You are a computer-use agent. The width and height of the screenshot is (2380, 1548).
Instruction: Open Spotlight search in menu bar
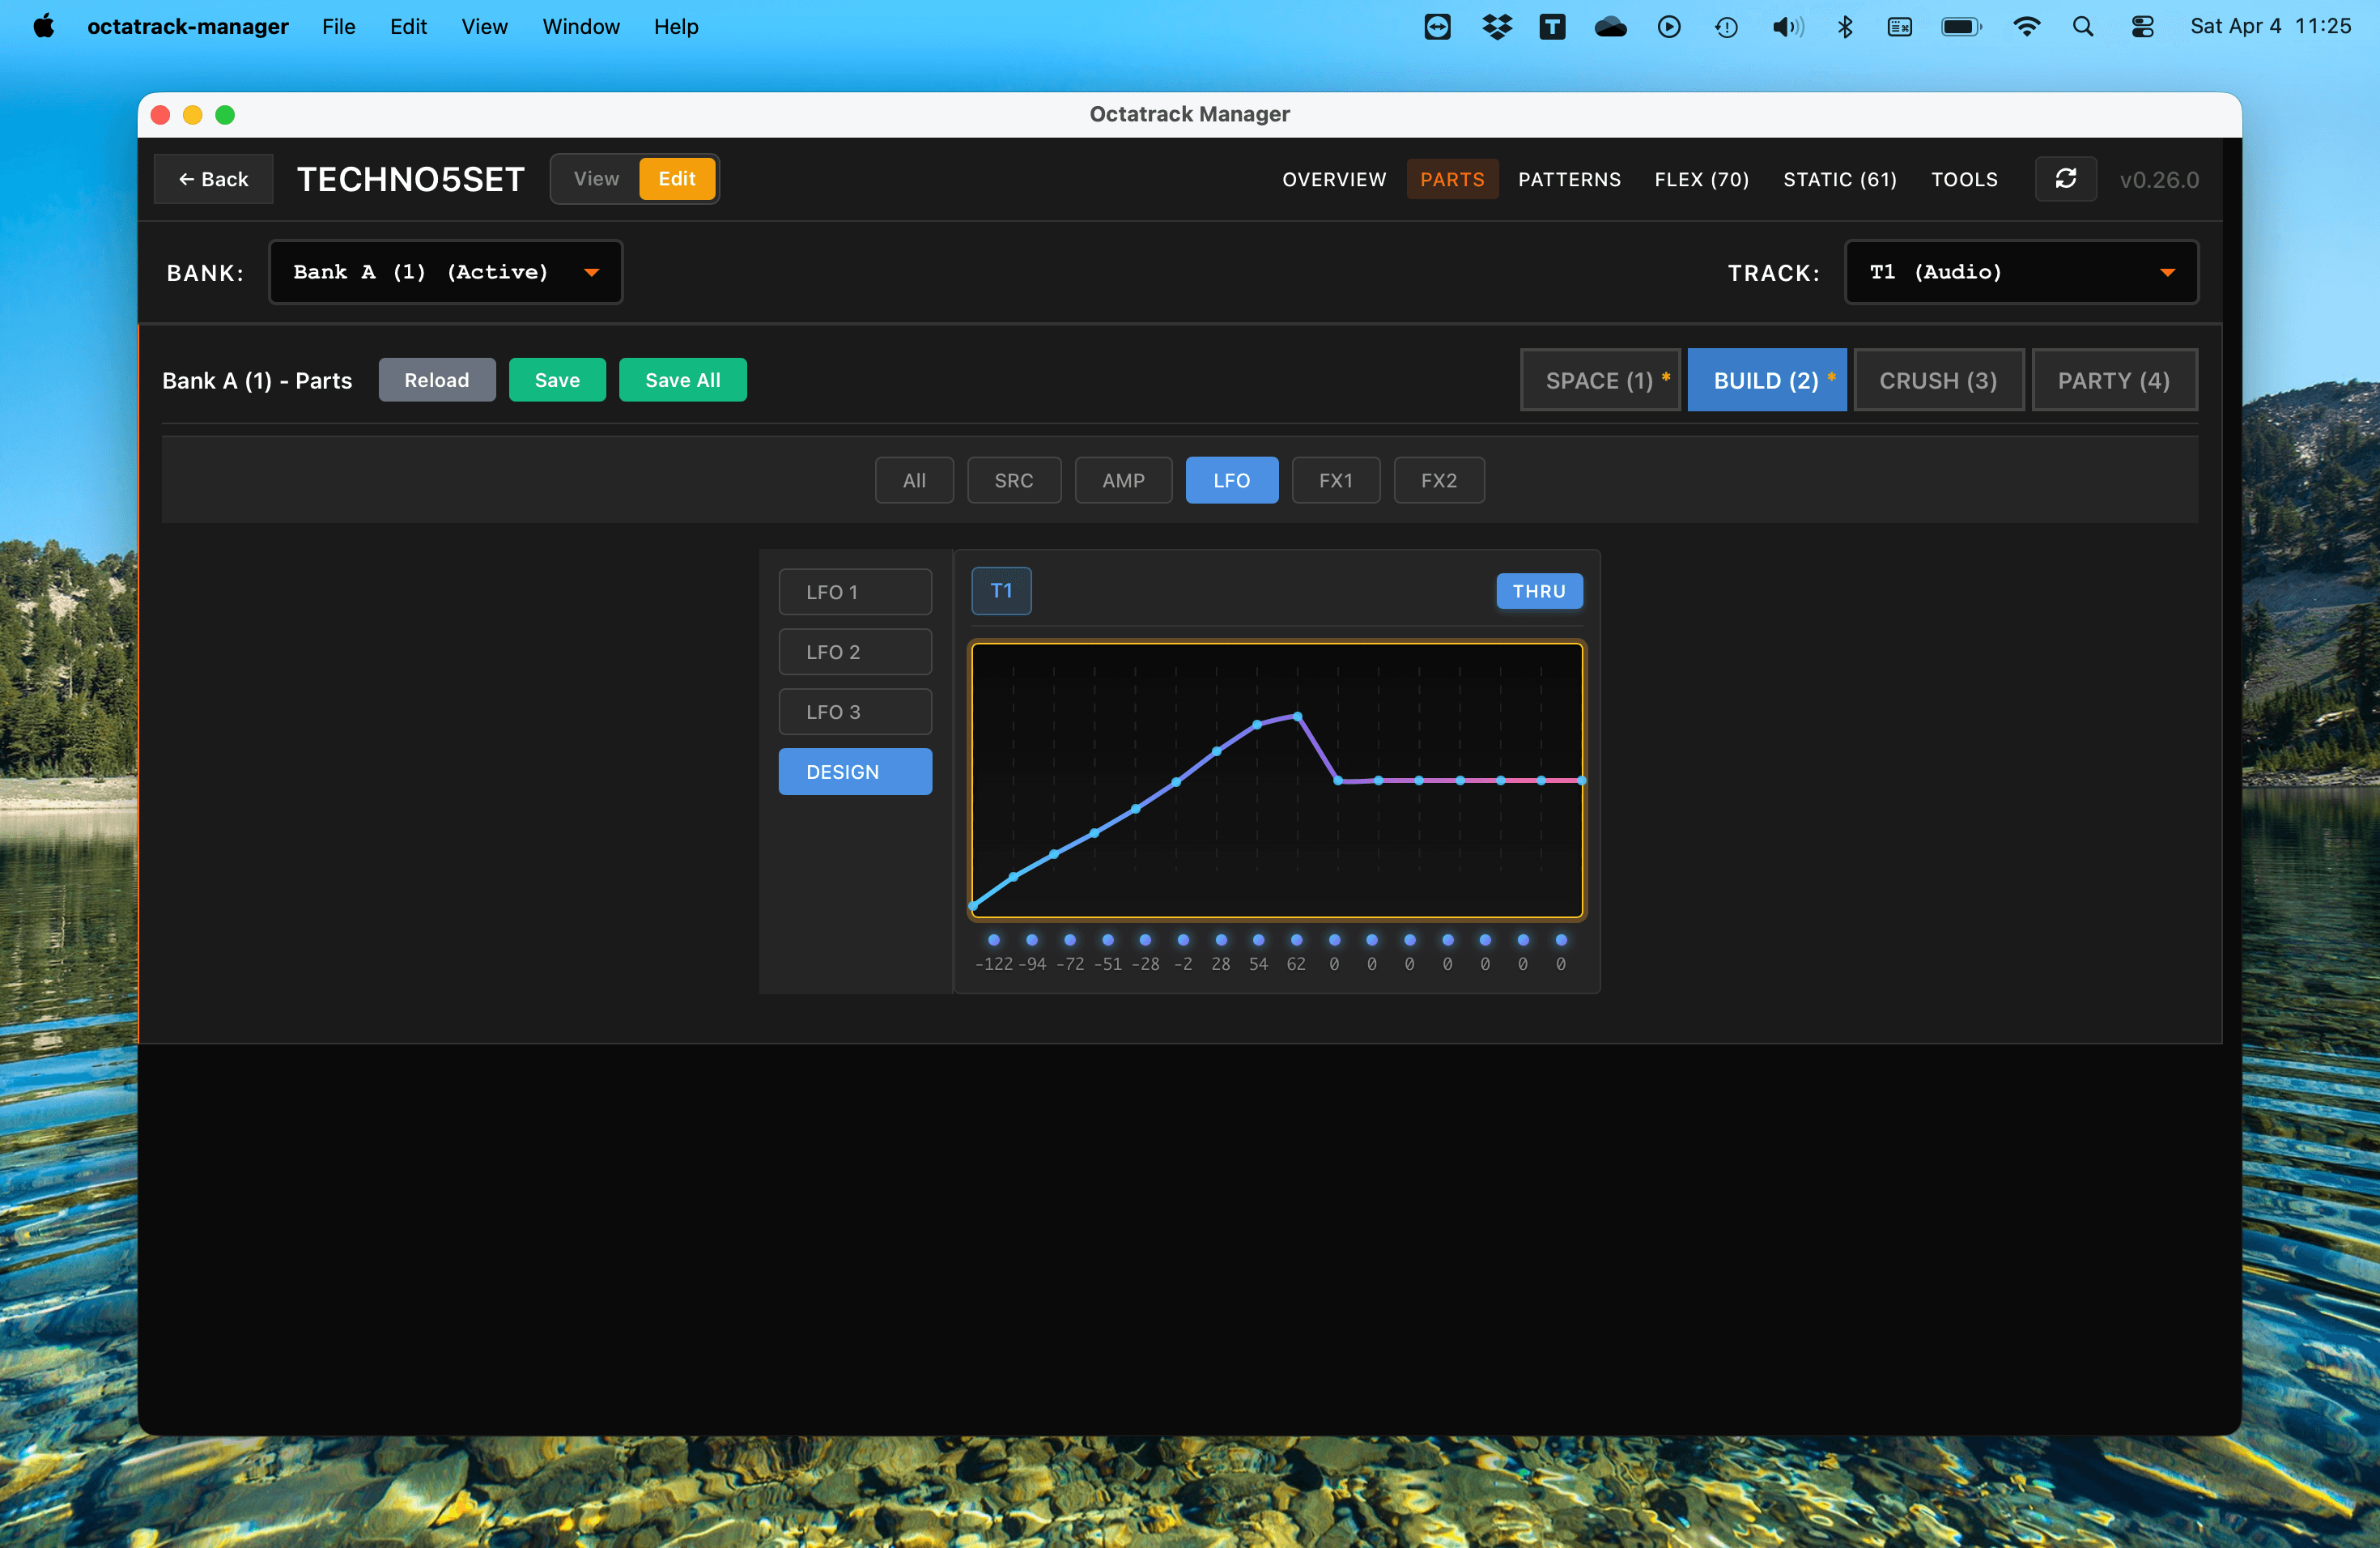[x=2082, y=27]
